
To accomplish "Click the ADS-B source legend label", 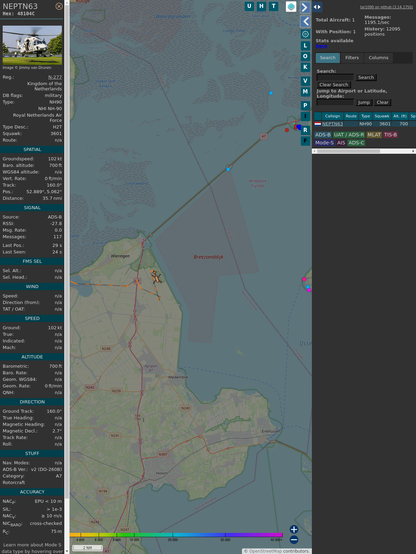I will point(323,135).
